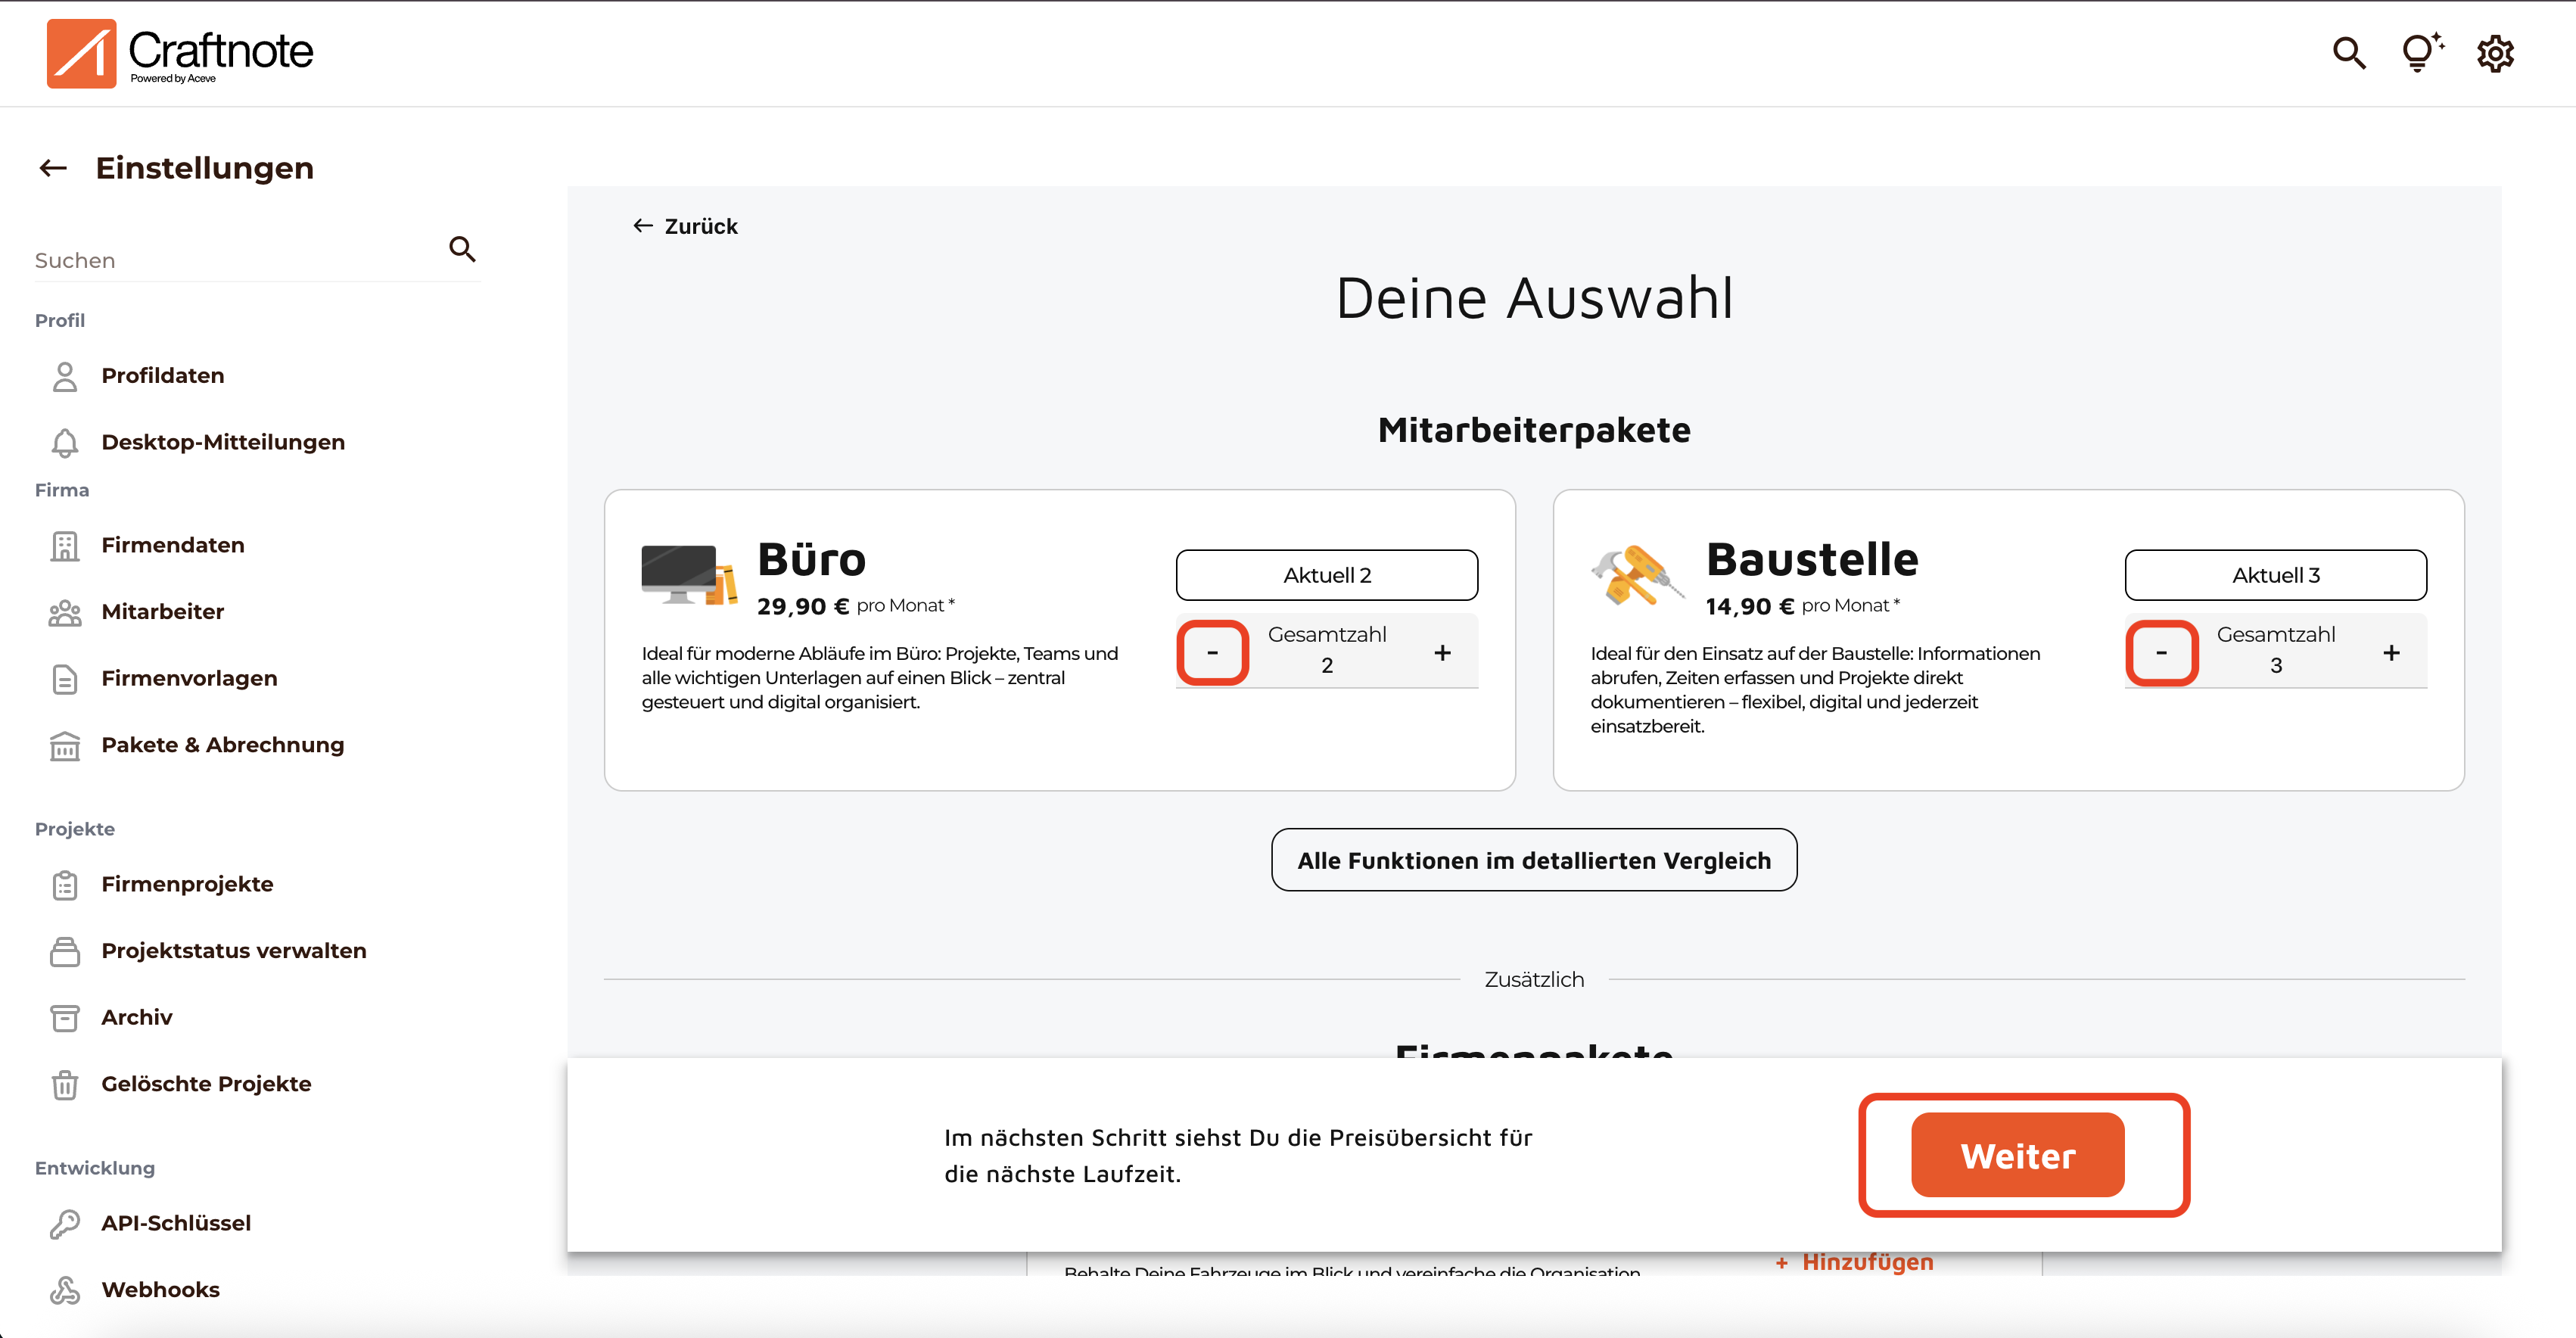Decrease the Baustelle package Gesamtzahl
This screenshot has height=1338, width=2576.
[x=2162, y=652]
